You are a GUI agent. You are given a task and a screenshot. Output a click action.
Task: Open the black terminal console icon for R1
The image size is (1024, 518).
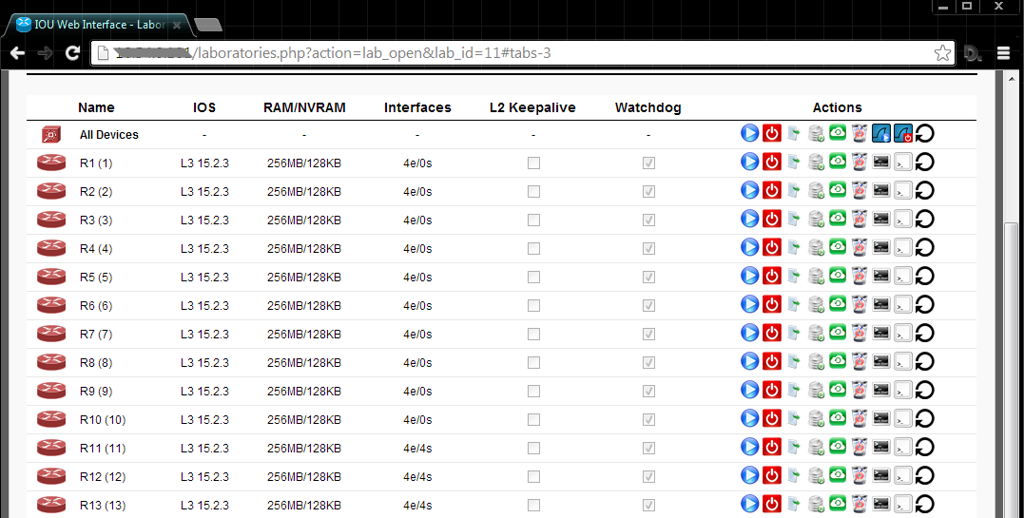point(881,161)
